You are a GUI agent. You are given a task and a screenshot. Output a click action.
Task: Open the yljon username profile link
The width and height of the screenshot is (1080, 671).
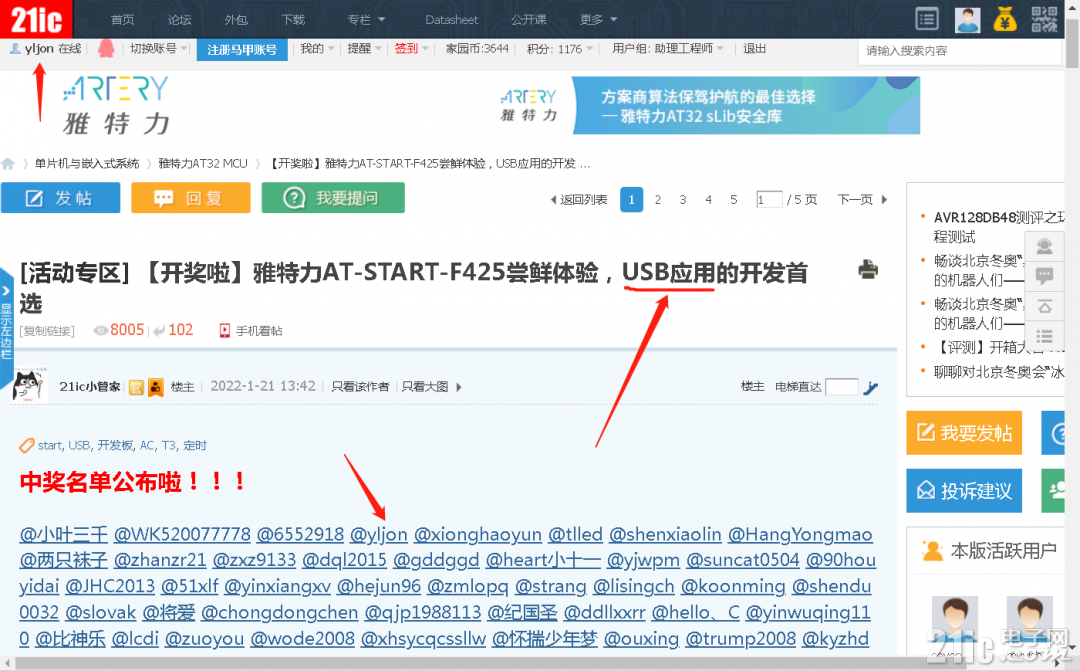click(x=39, y=48)
